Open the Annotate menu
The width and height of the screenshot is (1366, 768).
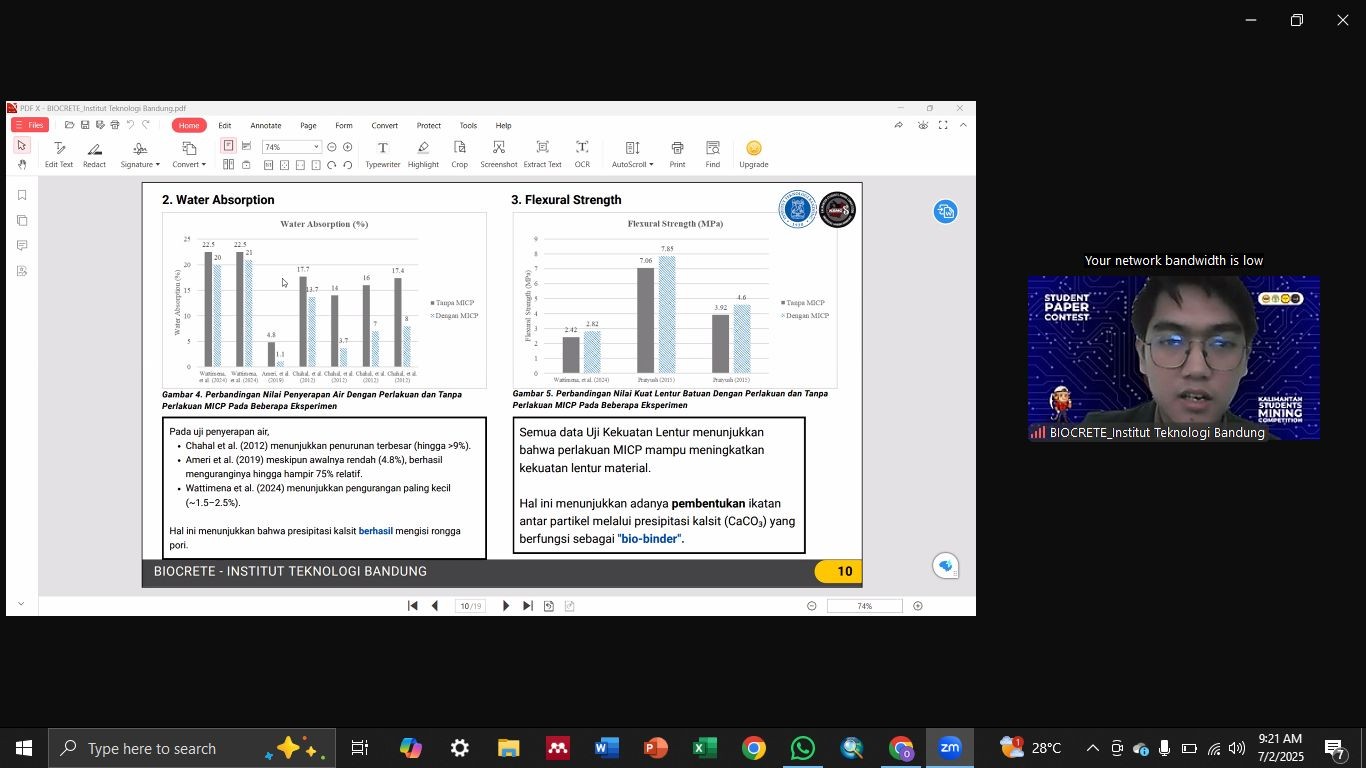click(265, 126)
